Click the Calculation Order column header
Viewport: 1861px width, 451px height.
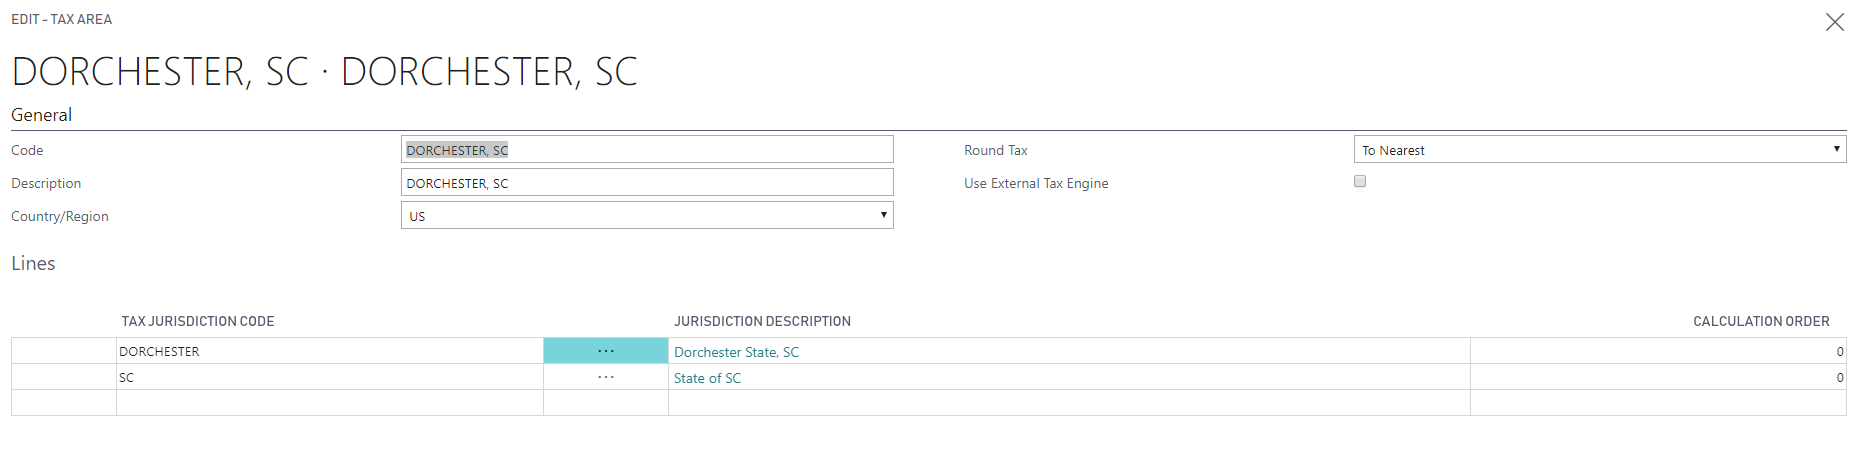click(x=1761, y=321)
